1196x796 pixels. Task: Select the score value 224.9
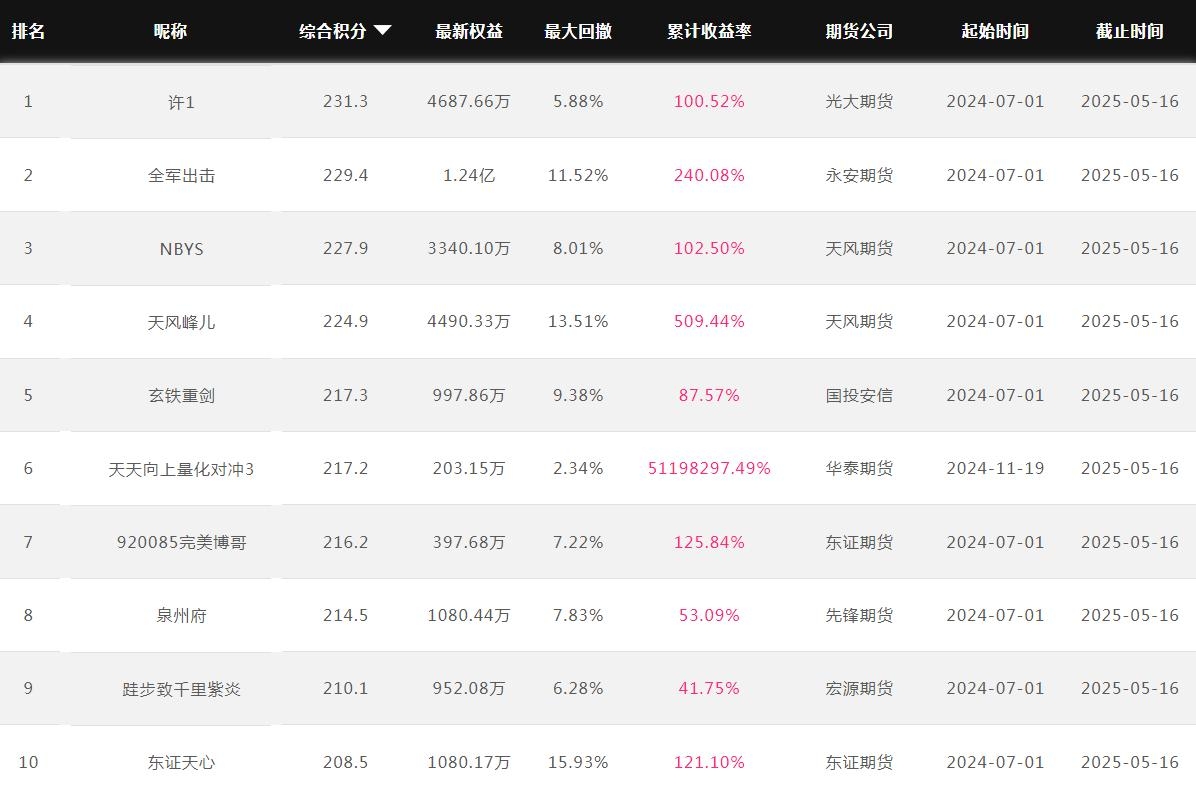coord(346,322)
